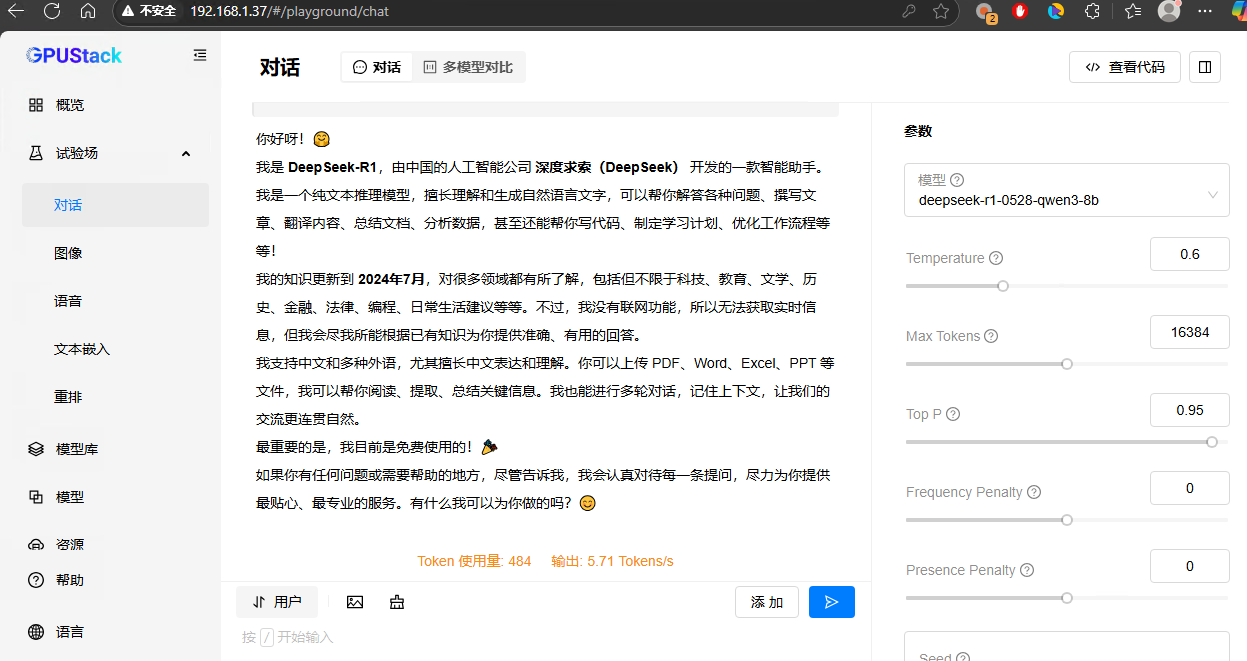
Task: Click the upload image icon
Action: 355,602
